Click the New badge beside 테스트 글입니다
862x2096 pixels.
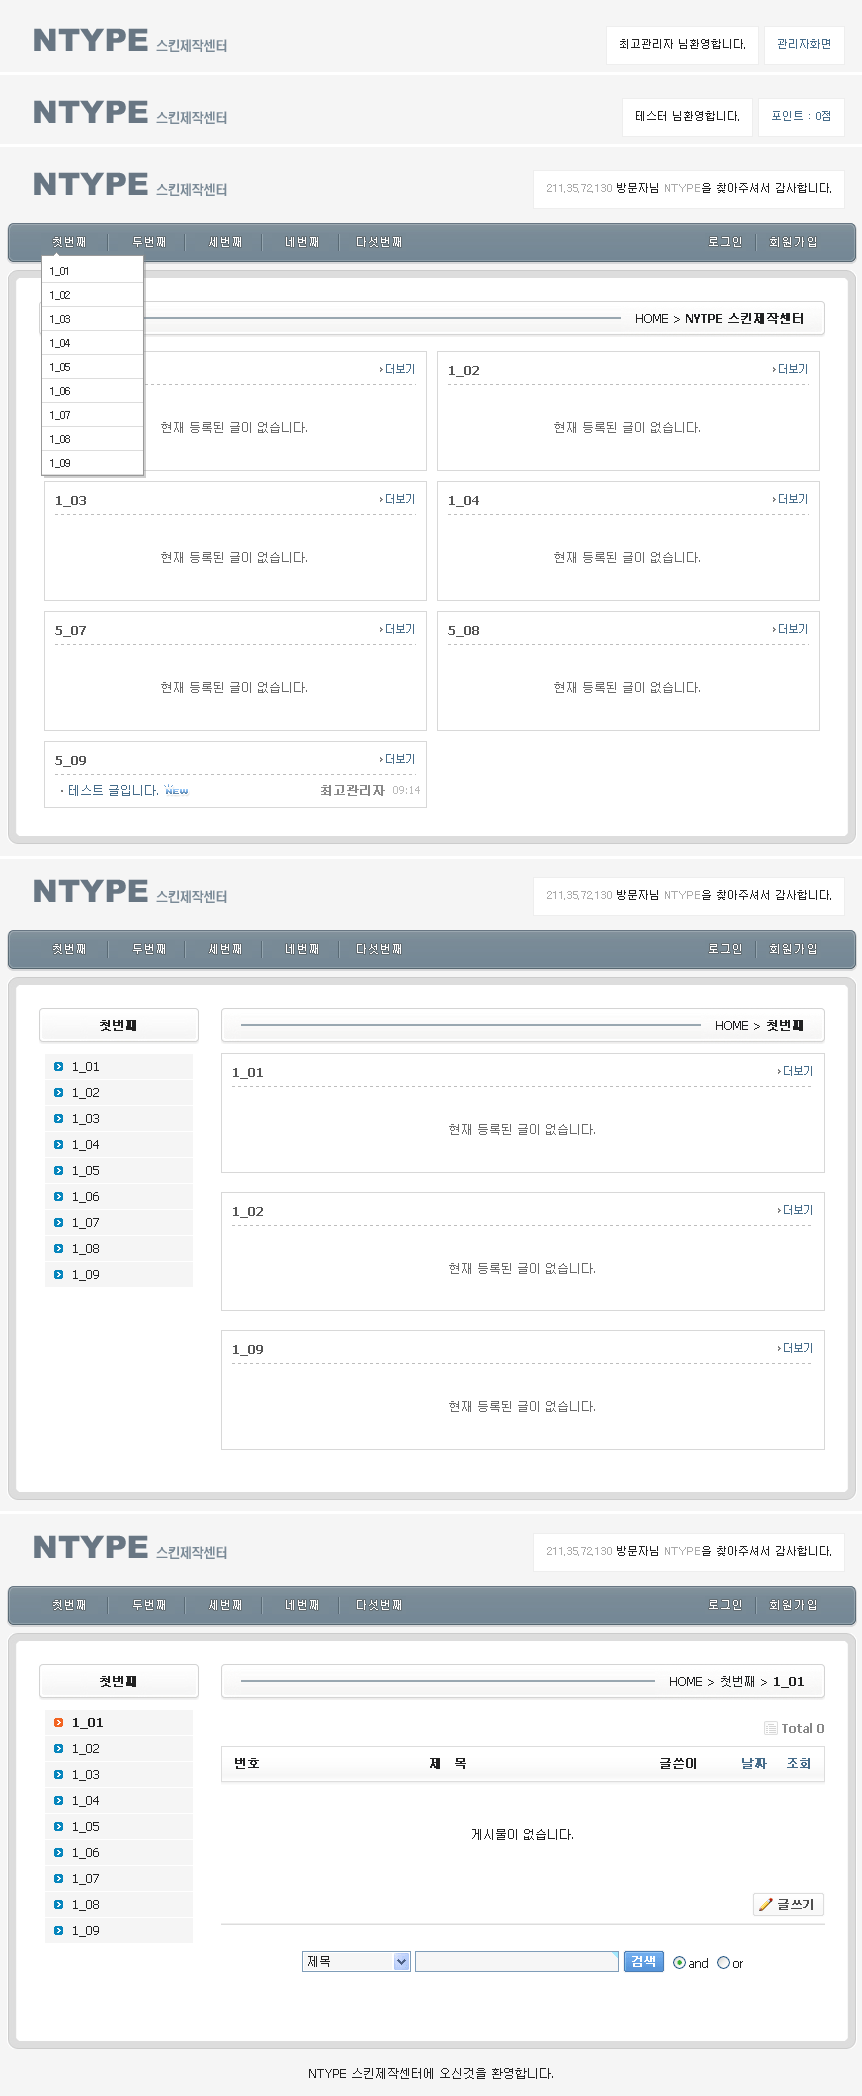point(176,790)
